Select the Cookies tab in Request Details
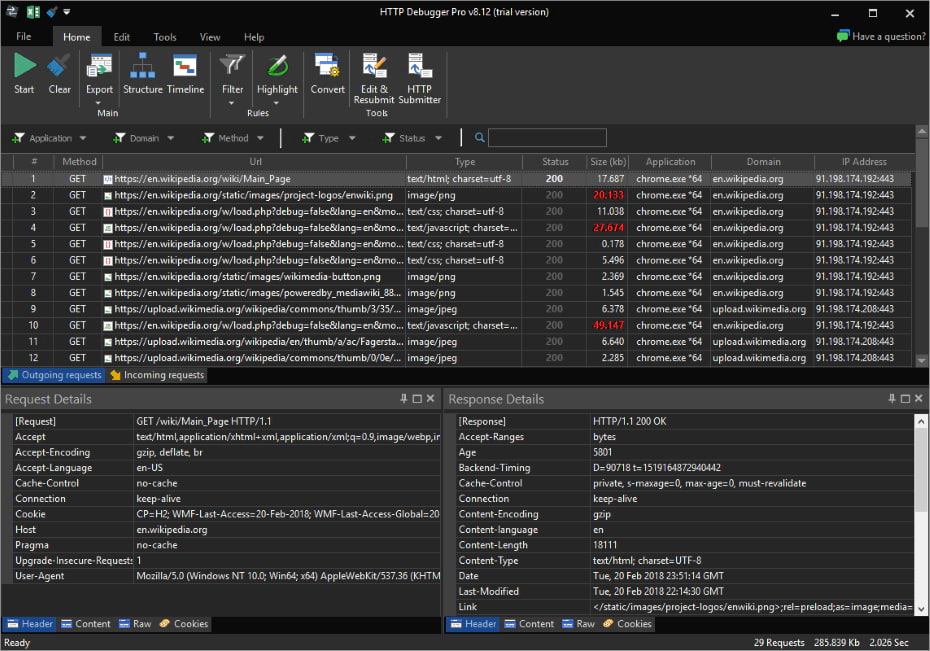Screen dimensions: 930x651 tap(183, 623)
